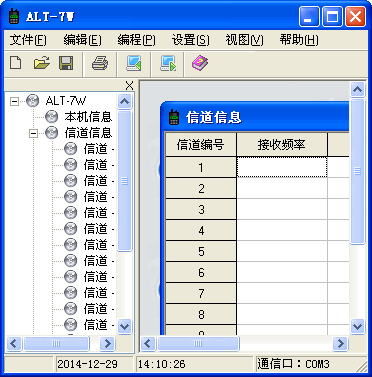372x377 pixels.
Task: Open the 帮助(H) menu
Action: 299,40
